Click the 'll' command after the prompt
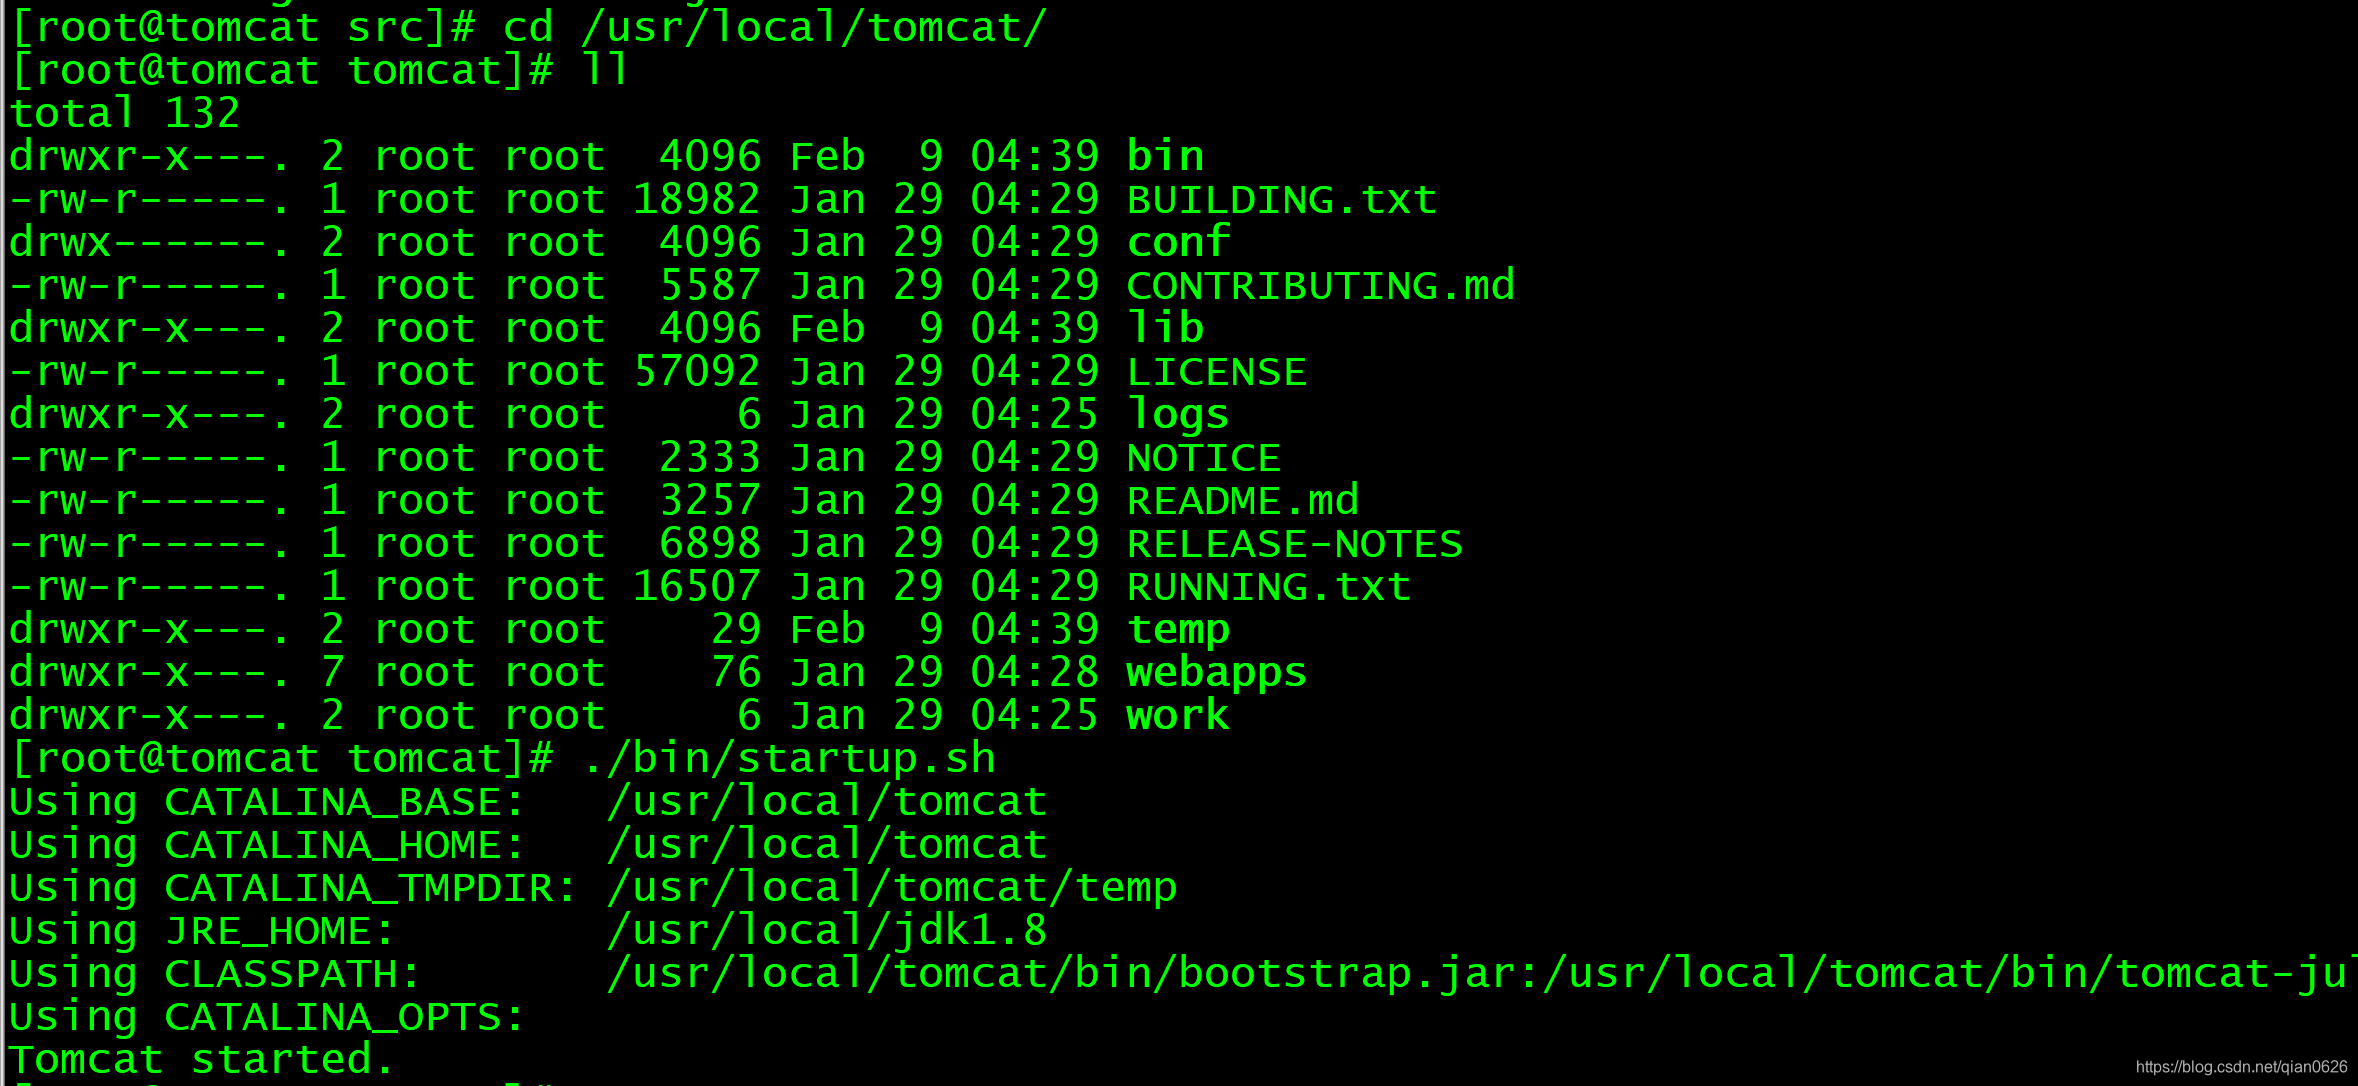 pos(606,70)
